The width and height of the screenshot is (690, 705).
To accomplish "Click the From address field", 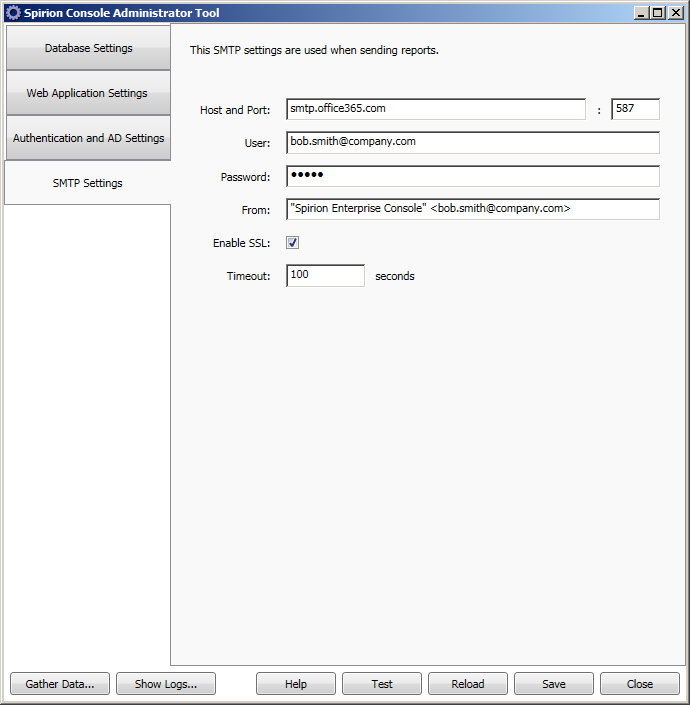I will (472, 210).
